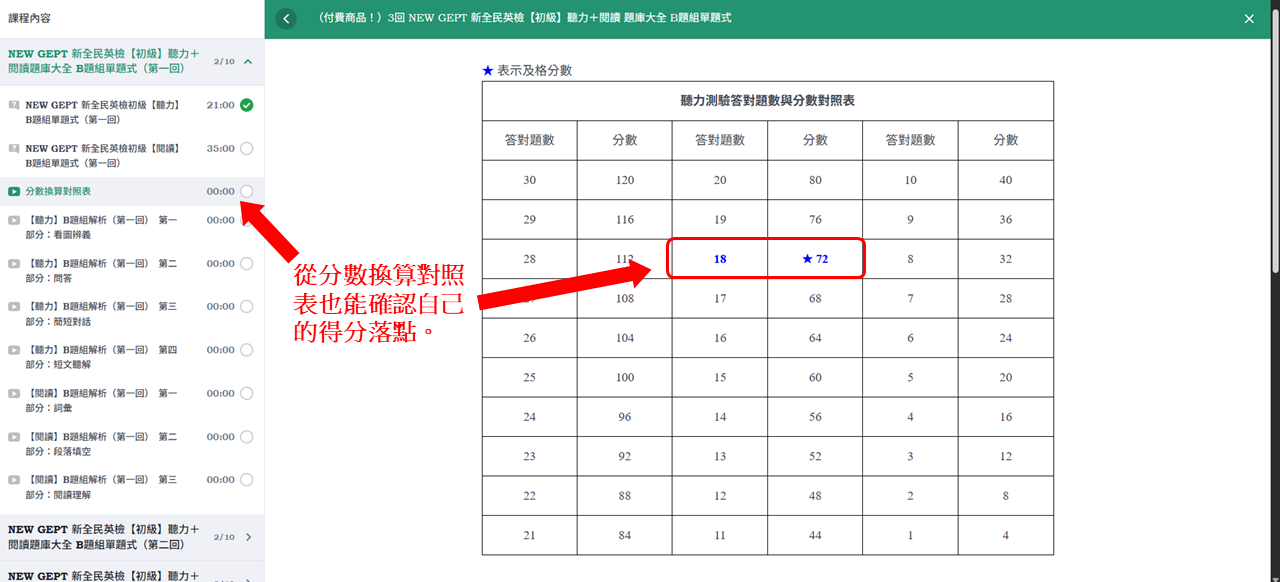Click video icon for 第一部分：看圖辨義
Viewport: 1280px width, 582px height.
point(14,221)
